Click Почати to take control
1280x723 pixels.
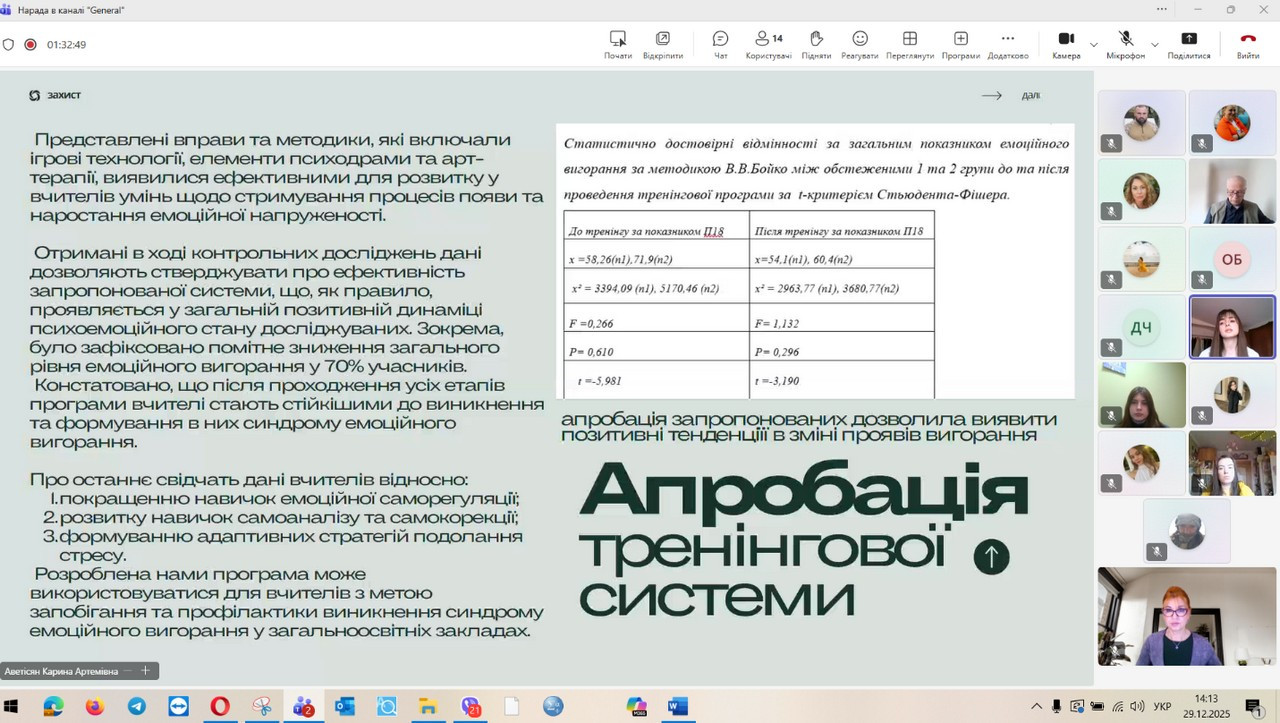(x=618, y=43)
